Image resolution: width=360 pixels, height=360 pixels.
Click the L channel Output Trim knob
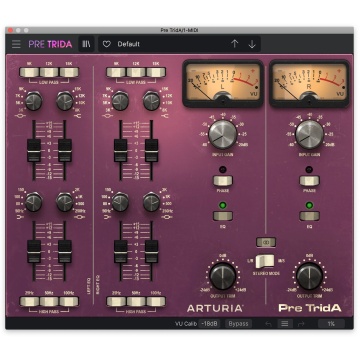pos(223,276)
